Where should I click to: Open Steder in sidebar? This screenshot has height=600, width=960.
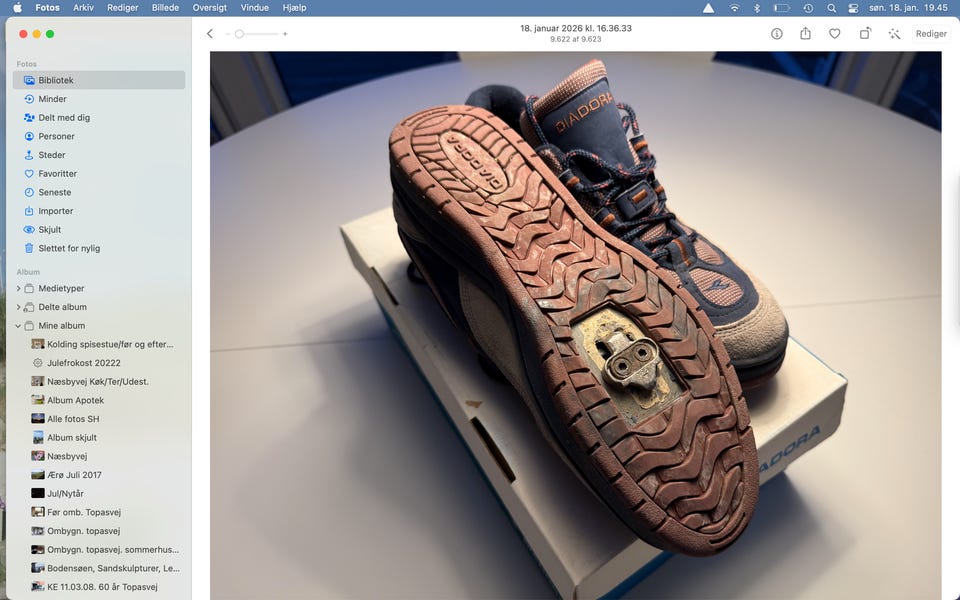[99, 155]
